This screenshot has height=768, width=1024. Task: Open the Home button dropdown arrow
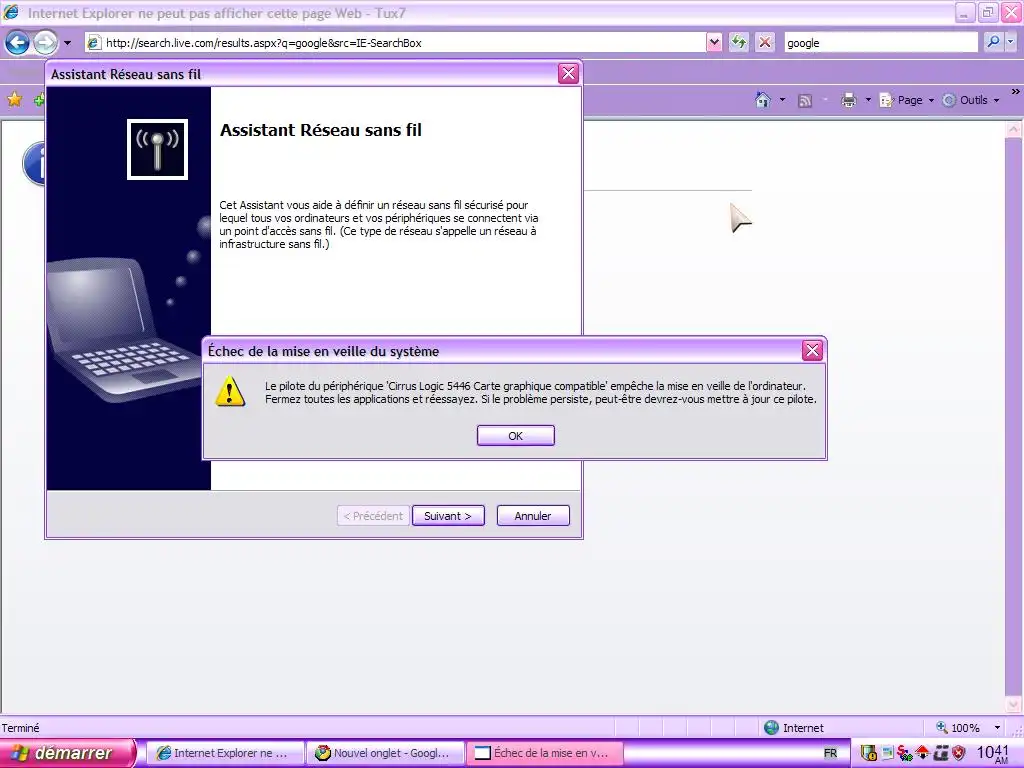click(x=782, y=100)
